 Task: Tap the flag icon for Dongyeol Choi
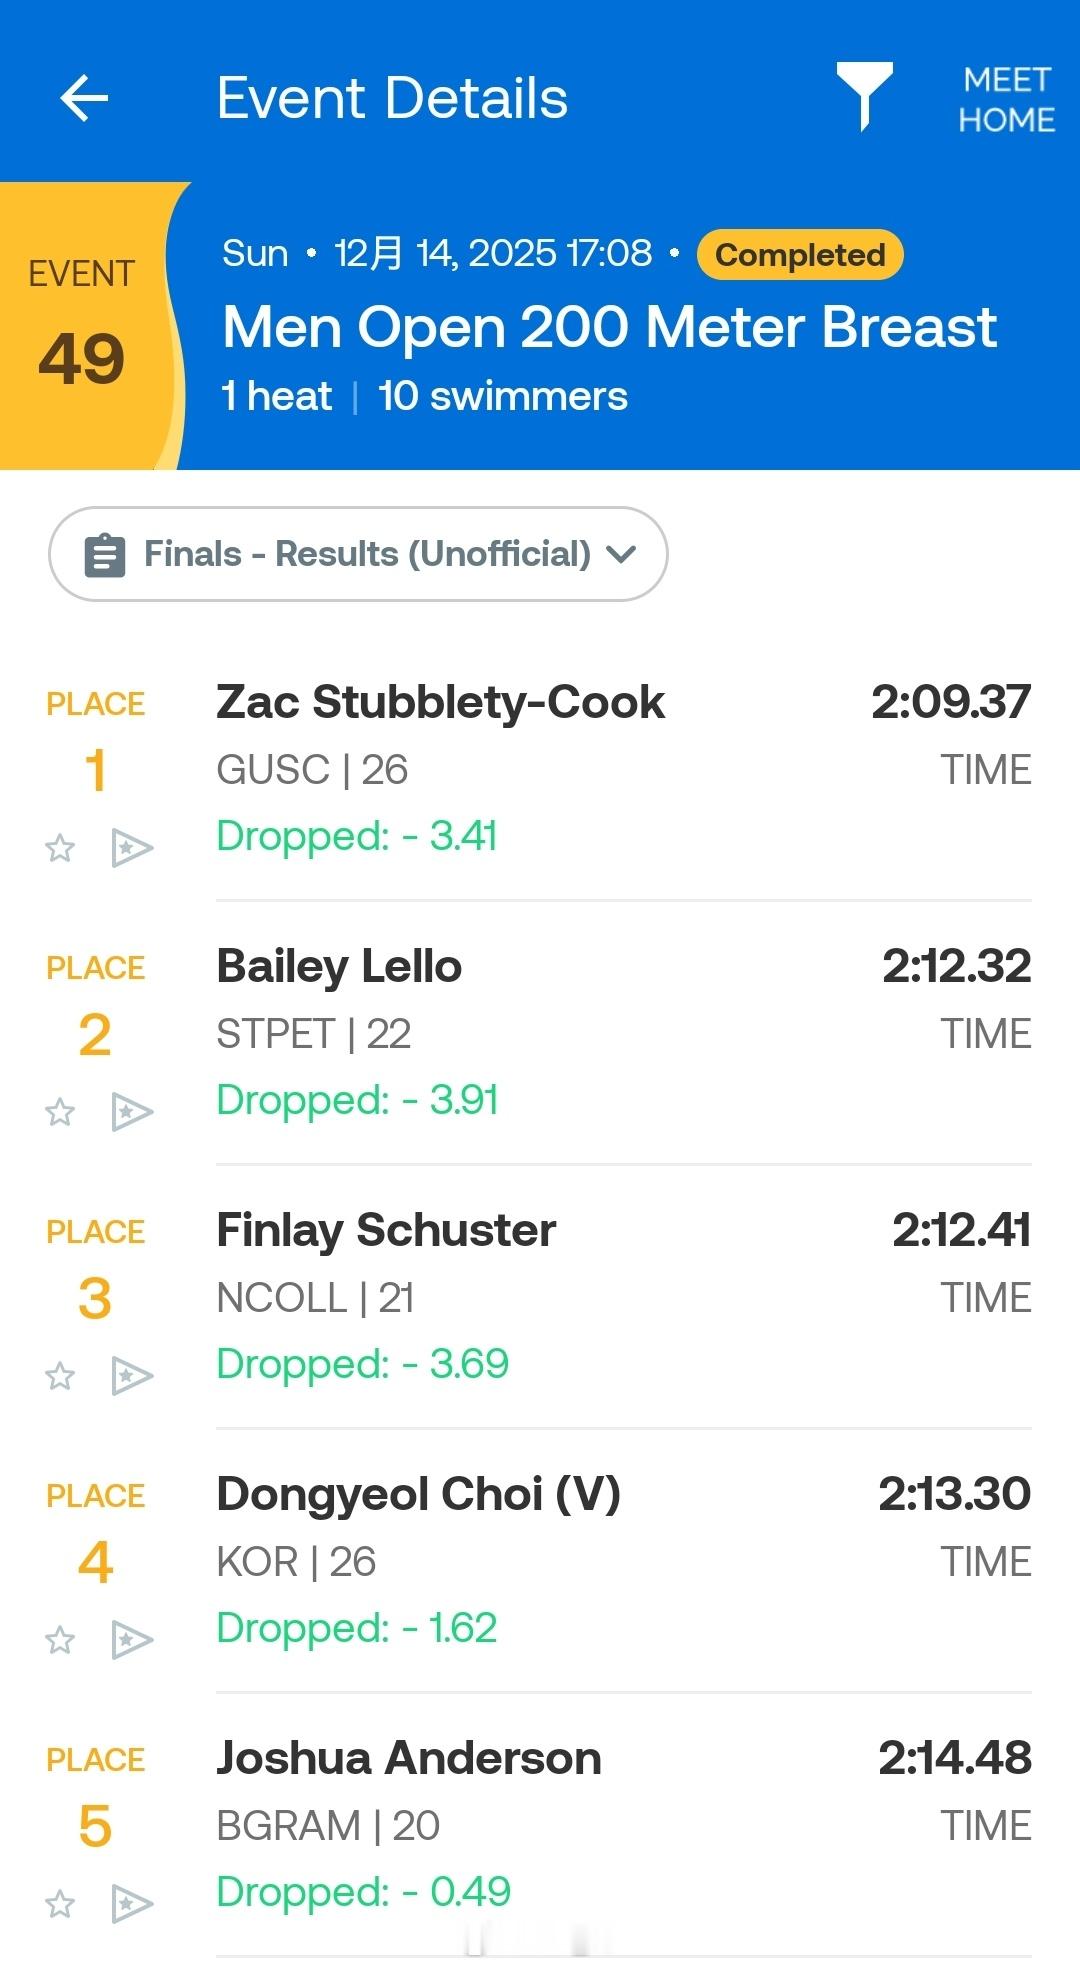132,1640
